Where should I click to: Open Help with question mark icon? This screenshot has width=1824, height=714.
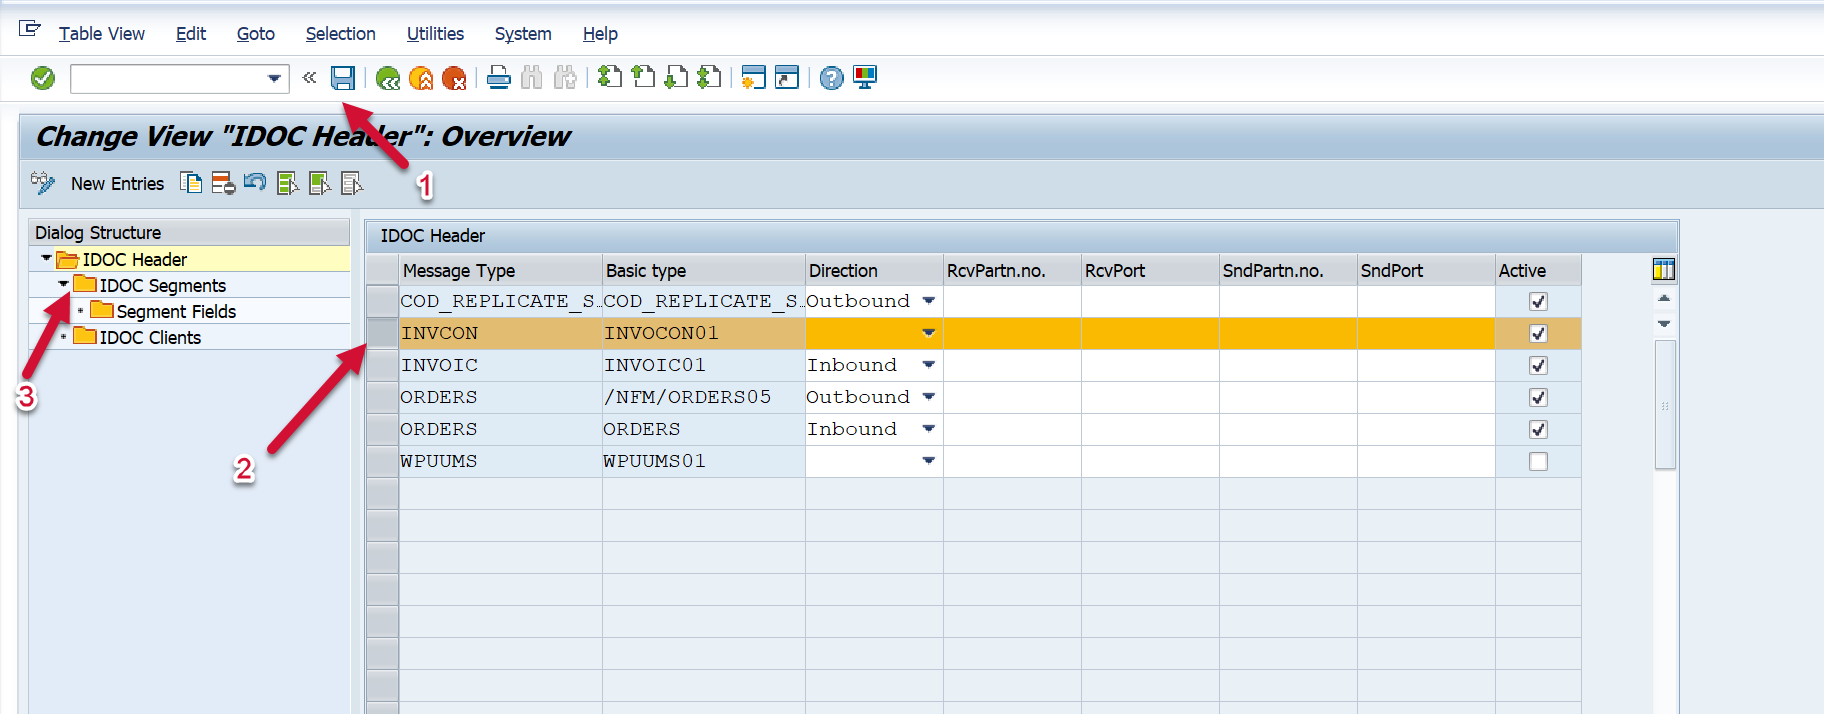tap(831, 78)
